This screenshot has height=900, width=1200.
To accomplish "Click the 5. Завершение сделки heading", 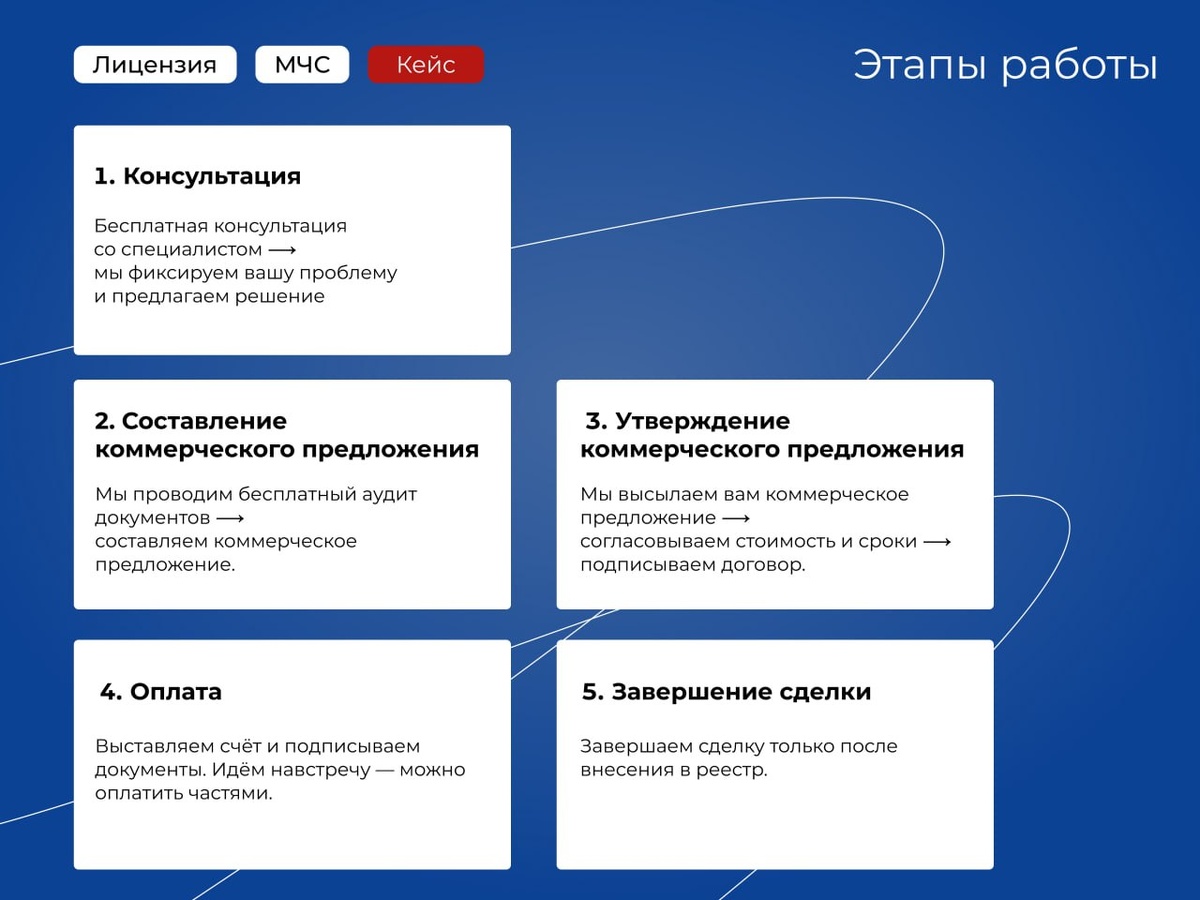I will click(726, 692).
